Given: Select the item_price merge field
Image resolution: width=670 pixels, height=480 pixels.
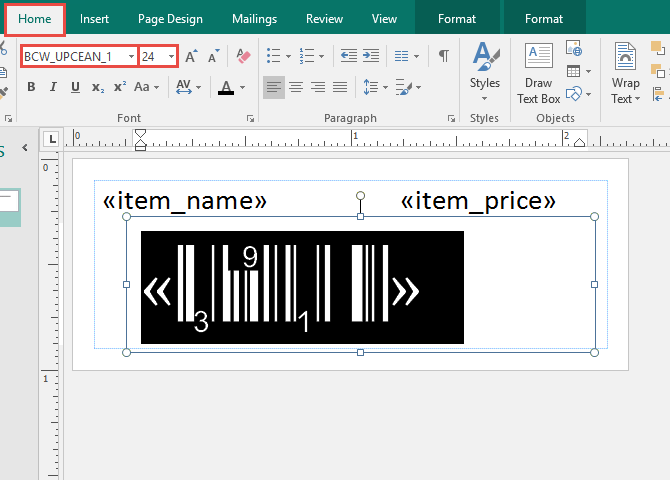Looking at the screenshot, I should (x=478, y=200).
